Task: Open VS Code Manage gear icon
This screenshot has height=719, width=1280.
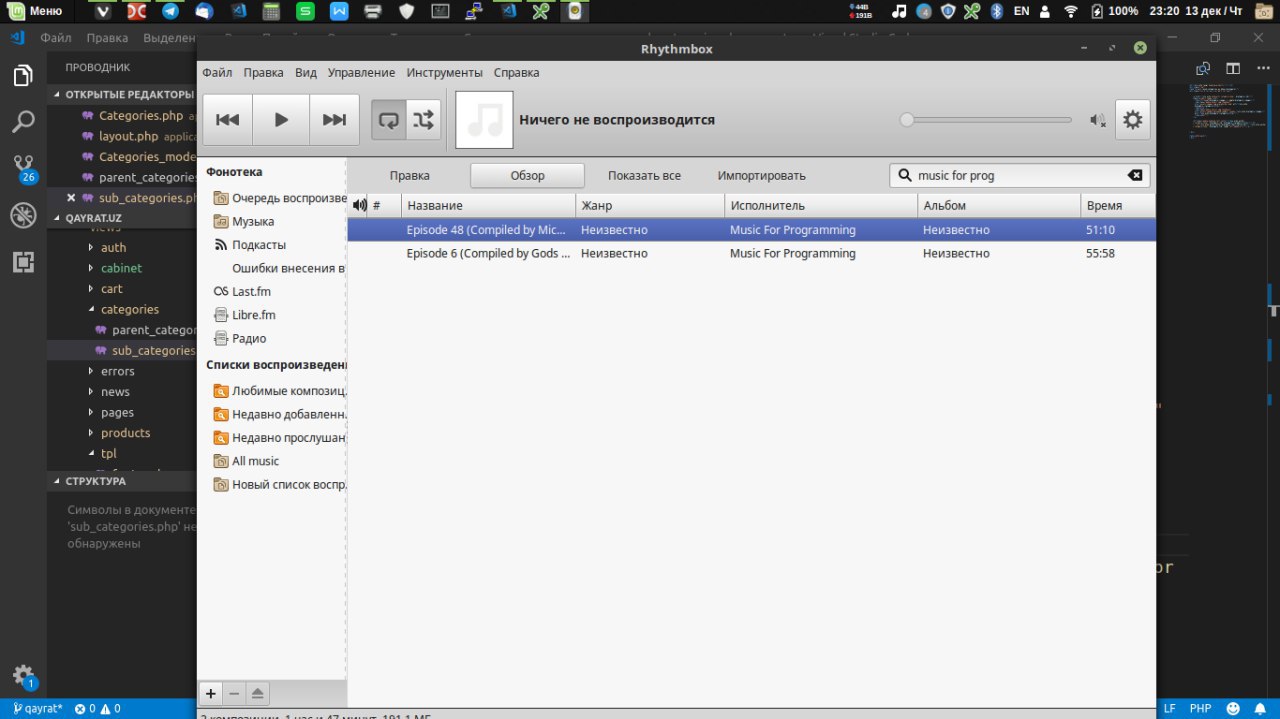Action: pos(23,676)
